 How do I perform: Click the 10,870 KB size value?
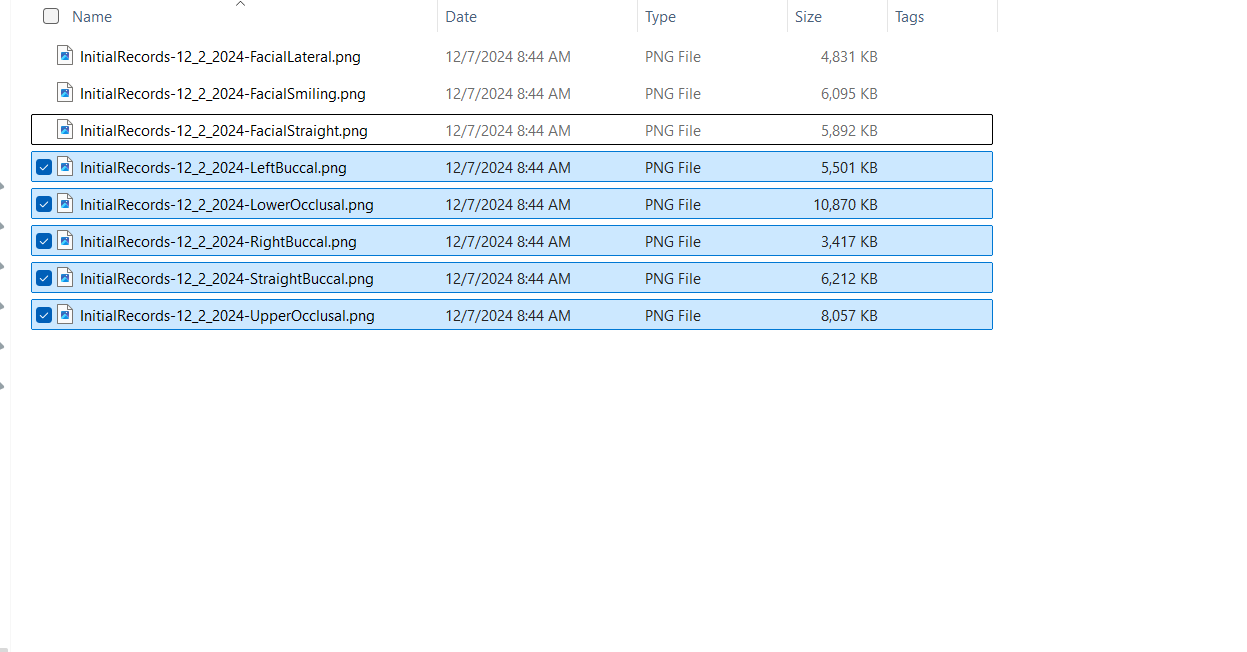845,205
